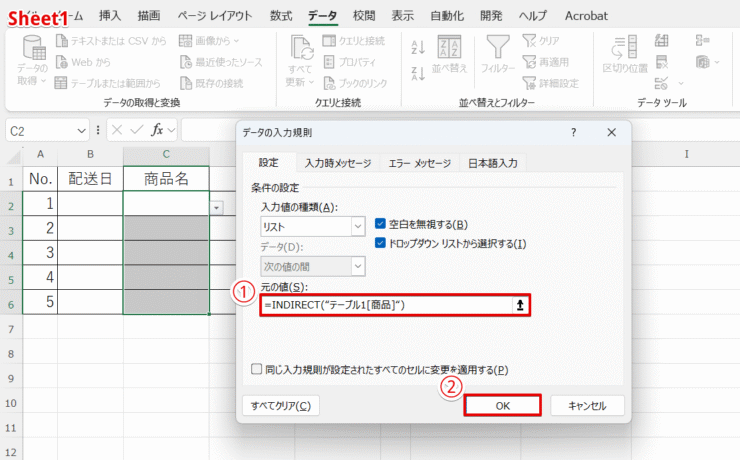Open Acrobat ribbon tab
The height and width of the screenshot is (460, 740).
[586, 16]
